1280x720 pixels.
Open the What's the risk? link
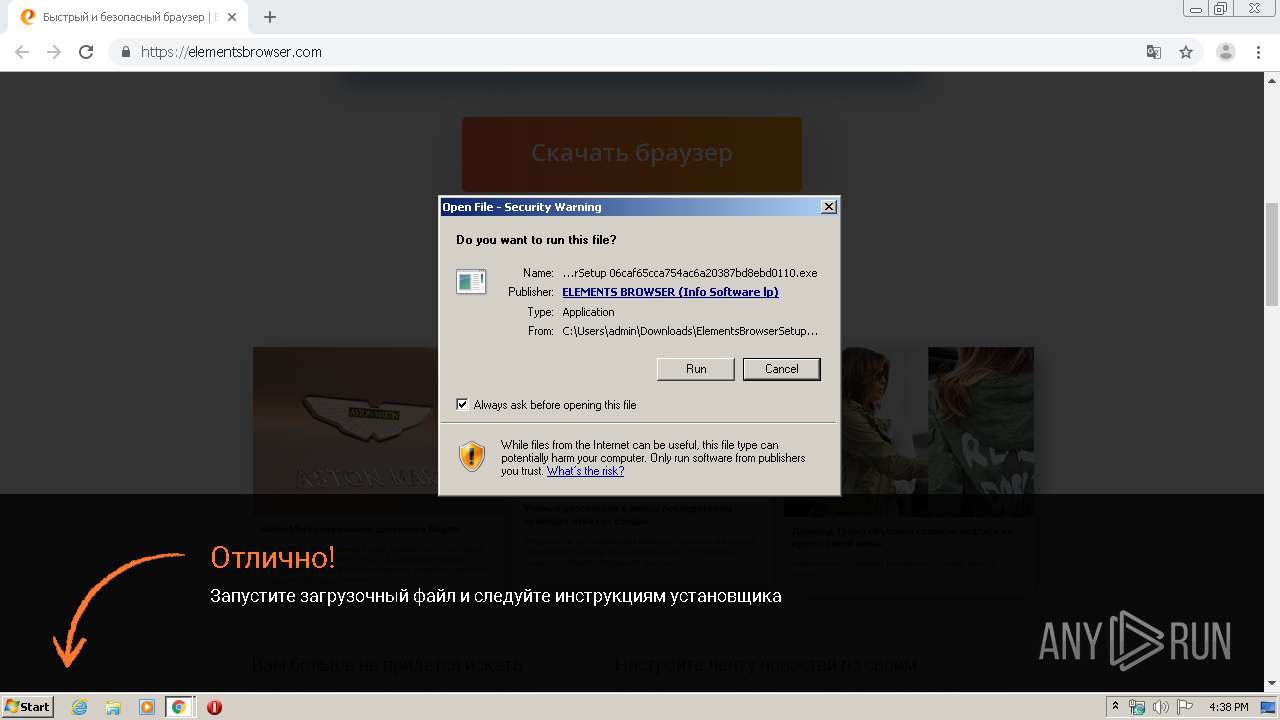(x=585, y=471)
